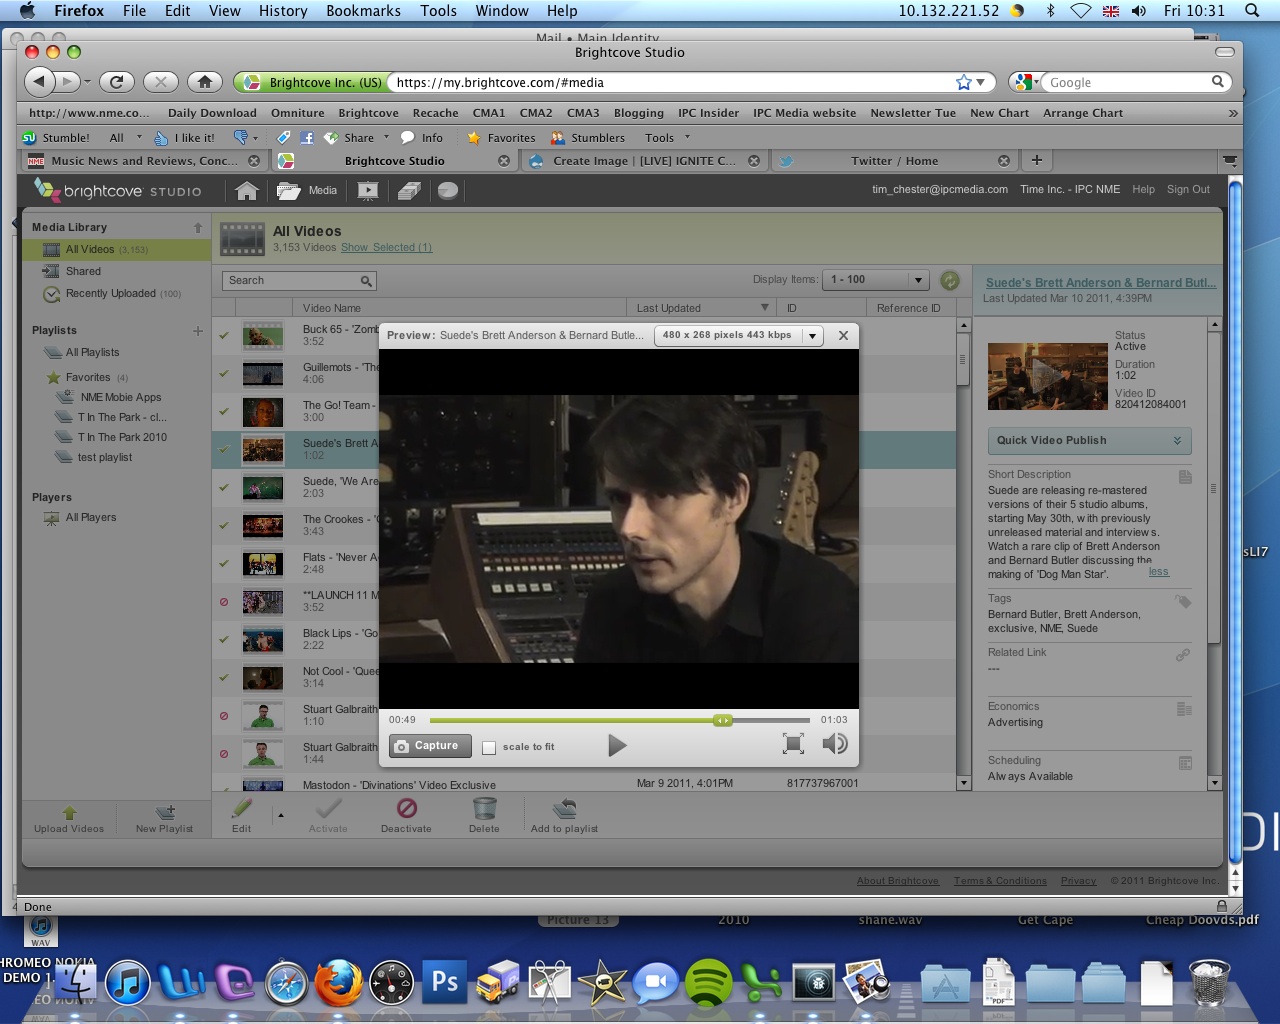Open the Edit button dropdown arrow

click(280, 816)
